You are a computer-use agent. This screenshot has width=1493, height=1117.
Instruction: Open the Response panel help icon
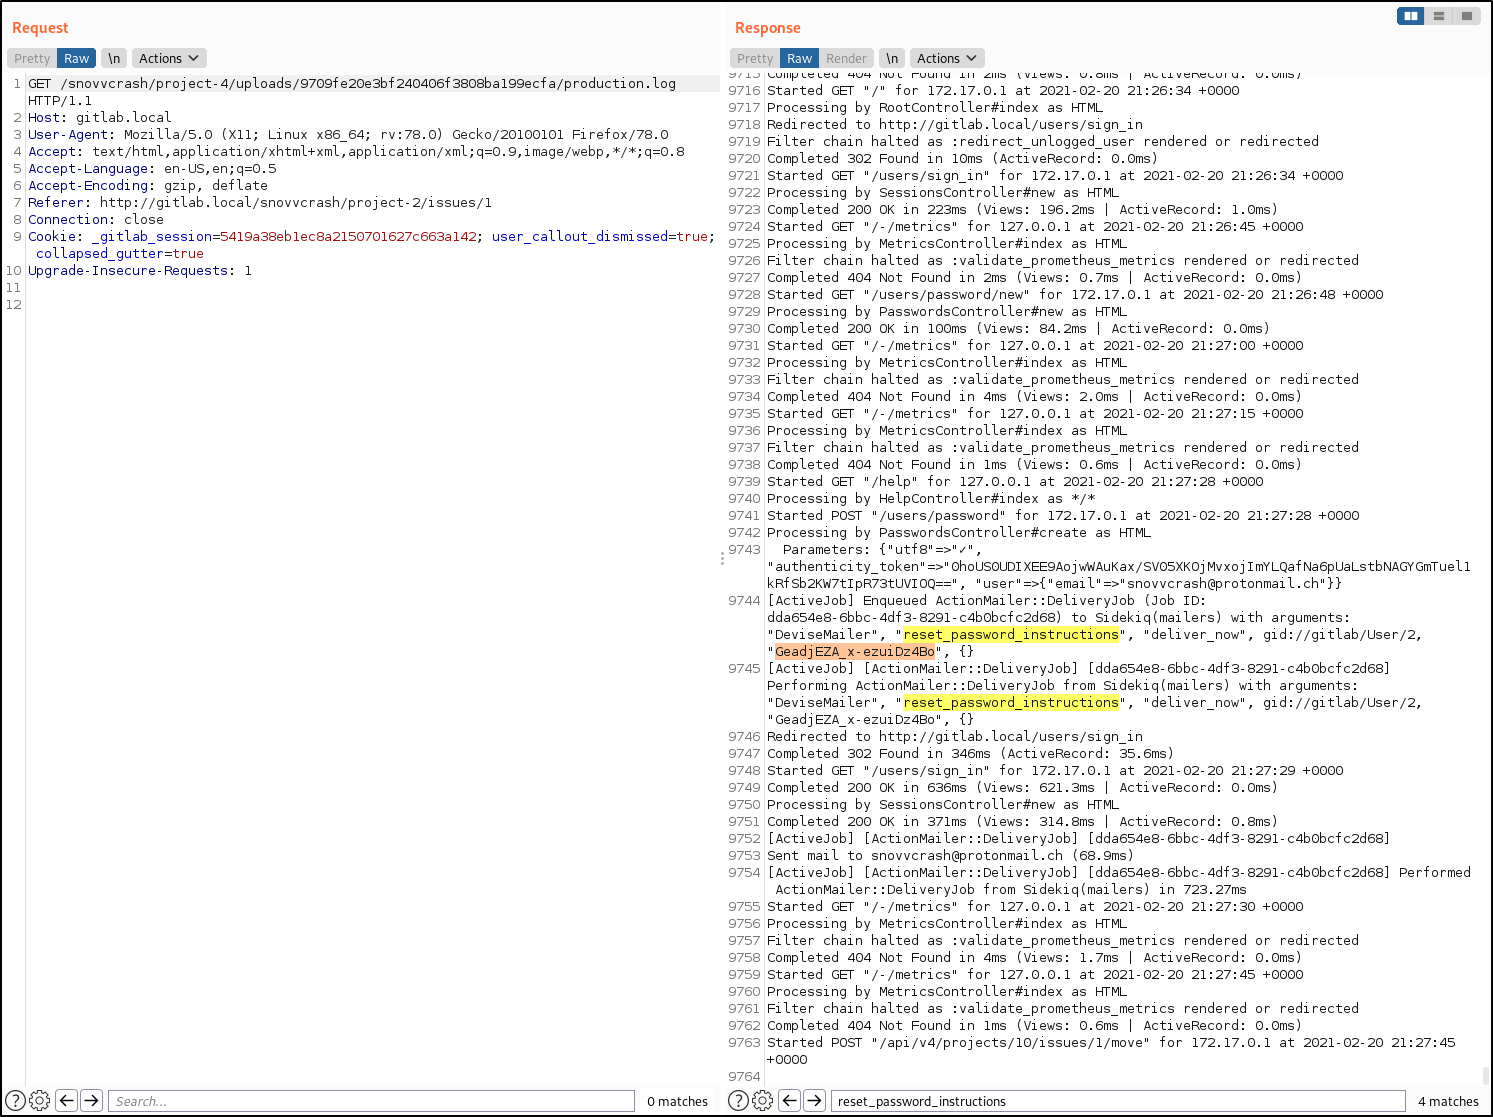(x=738, y=1100)
